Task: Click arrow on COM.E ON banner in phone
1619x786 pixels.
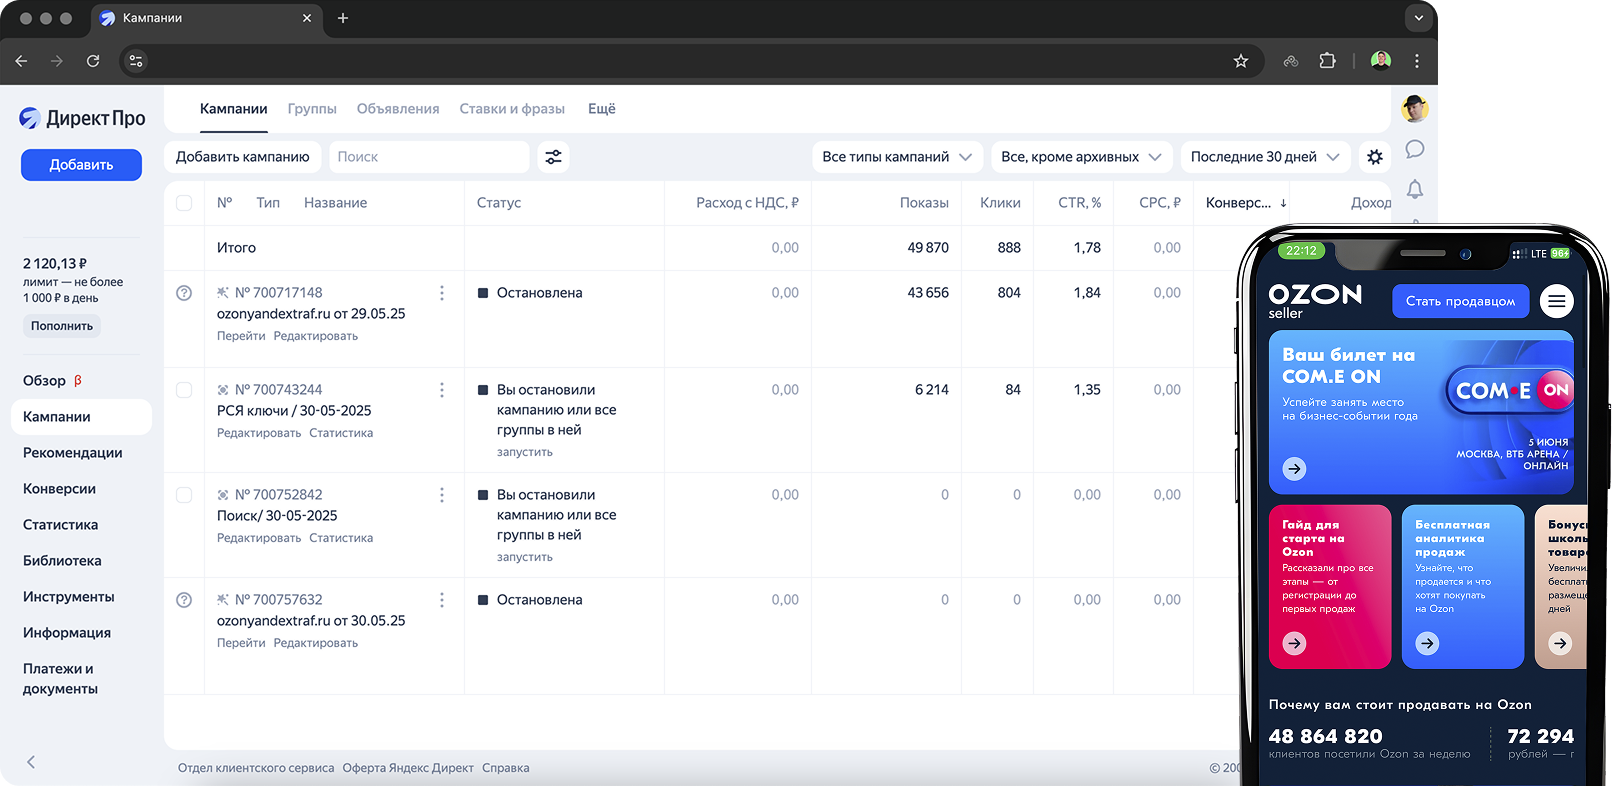Action: click(x=1295, y=469)
